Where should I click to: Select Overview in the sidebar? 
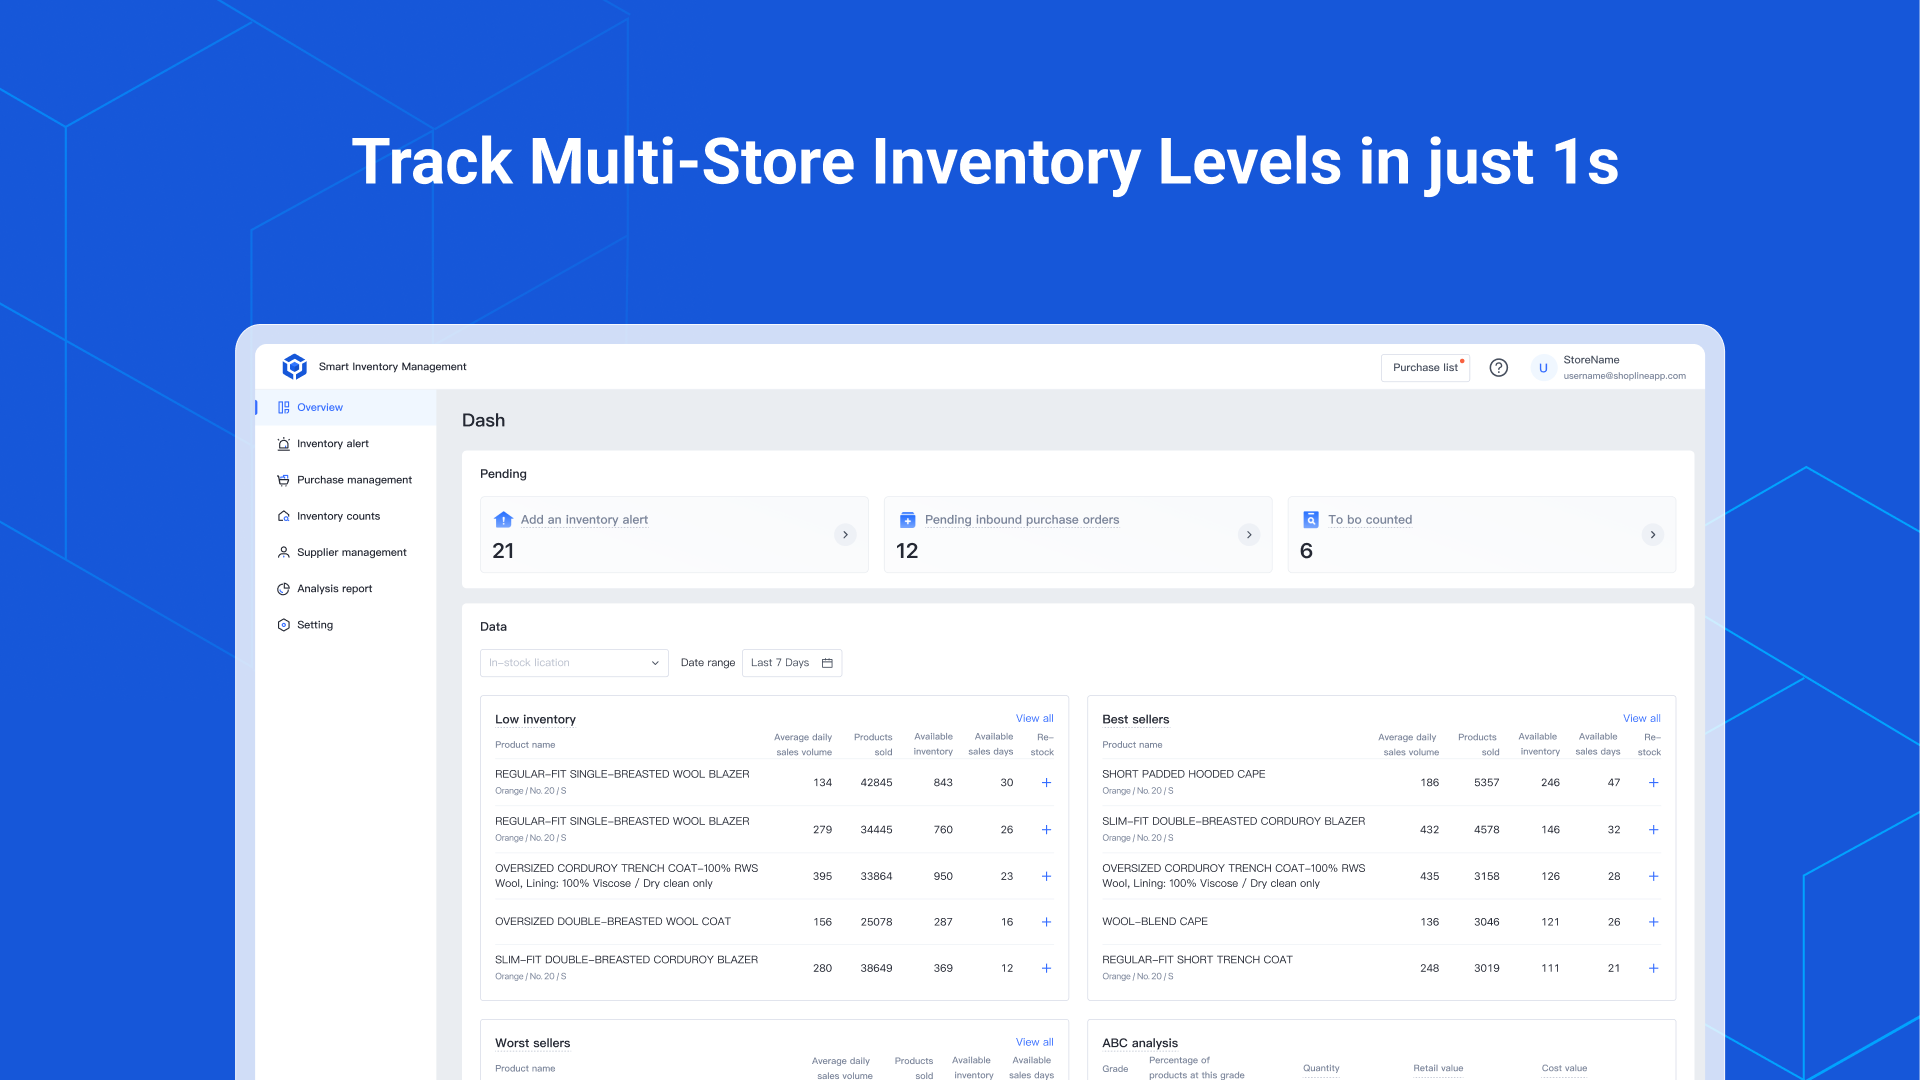pos(346,408)
